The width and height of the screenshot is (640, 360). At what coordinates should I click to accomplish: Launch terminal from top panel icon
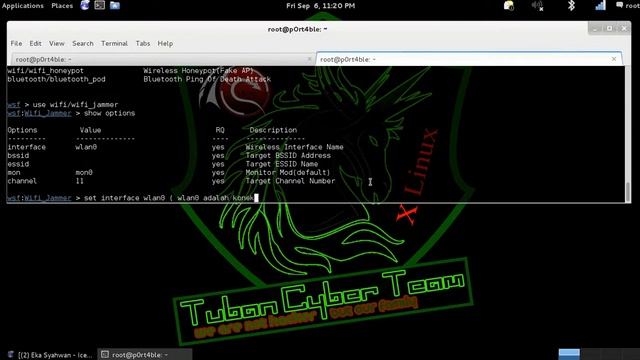click(100, 5)
